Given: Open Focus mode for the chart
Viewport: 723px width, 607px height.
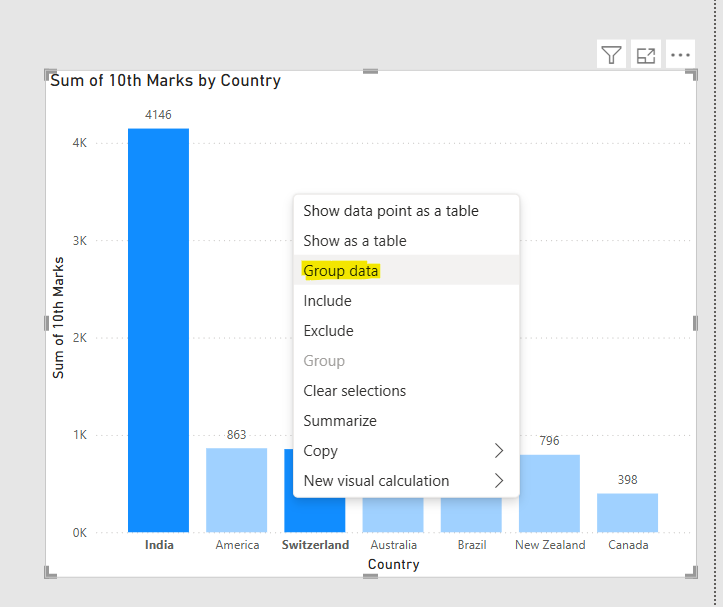Looking at the screenshot, I should click(646, 55).
